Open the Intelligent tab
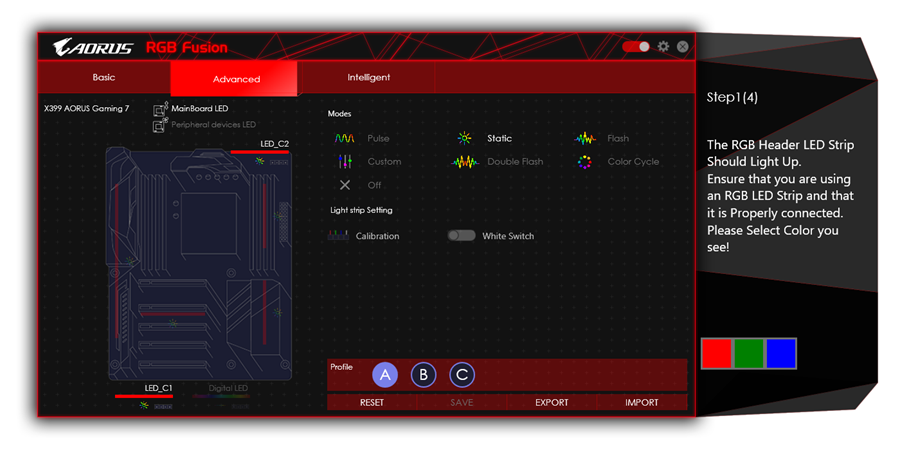 (368, 78)
